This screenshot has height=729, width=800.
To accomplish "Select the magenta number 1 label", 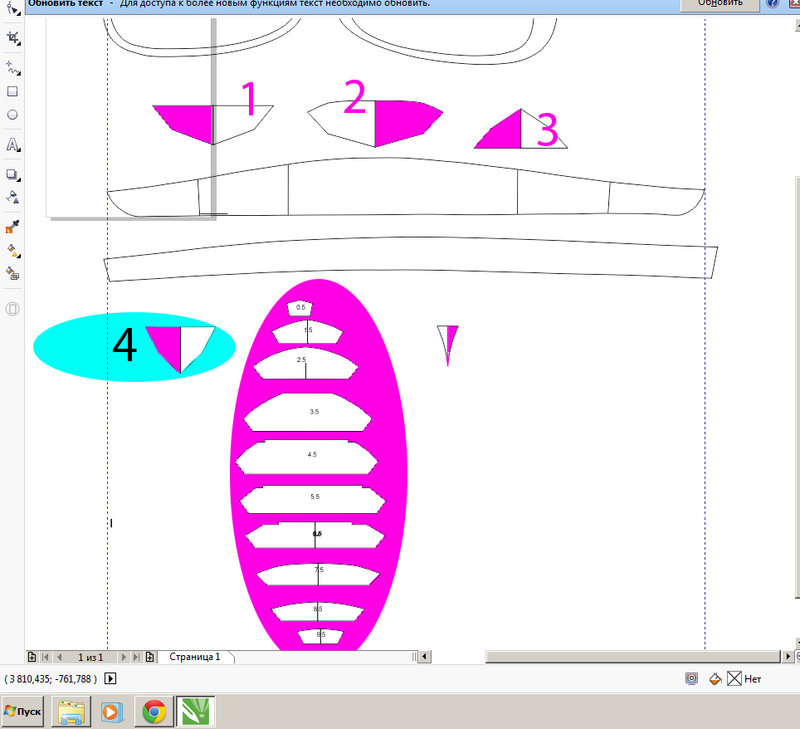I will tap(249, 98).
